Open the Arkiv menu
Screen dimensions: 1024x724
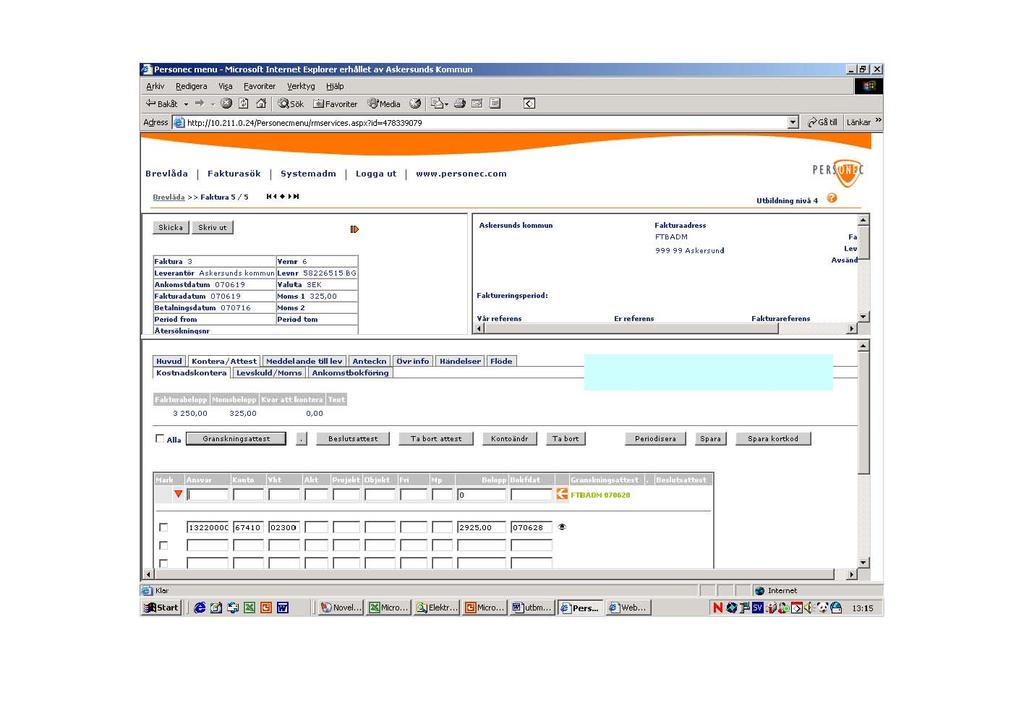(x=155, y=86)
